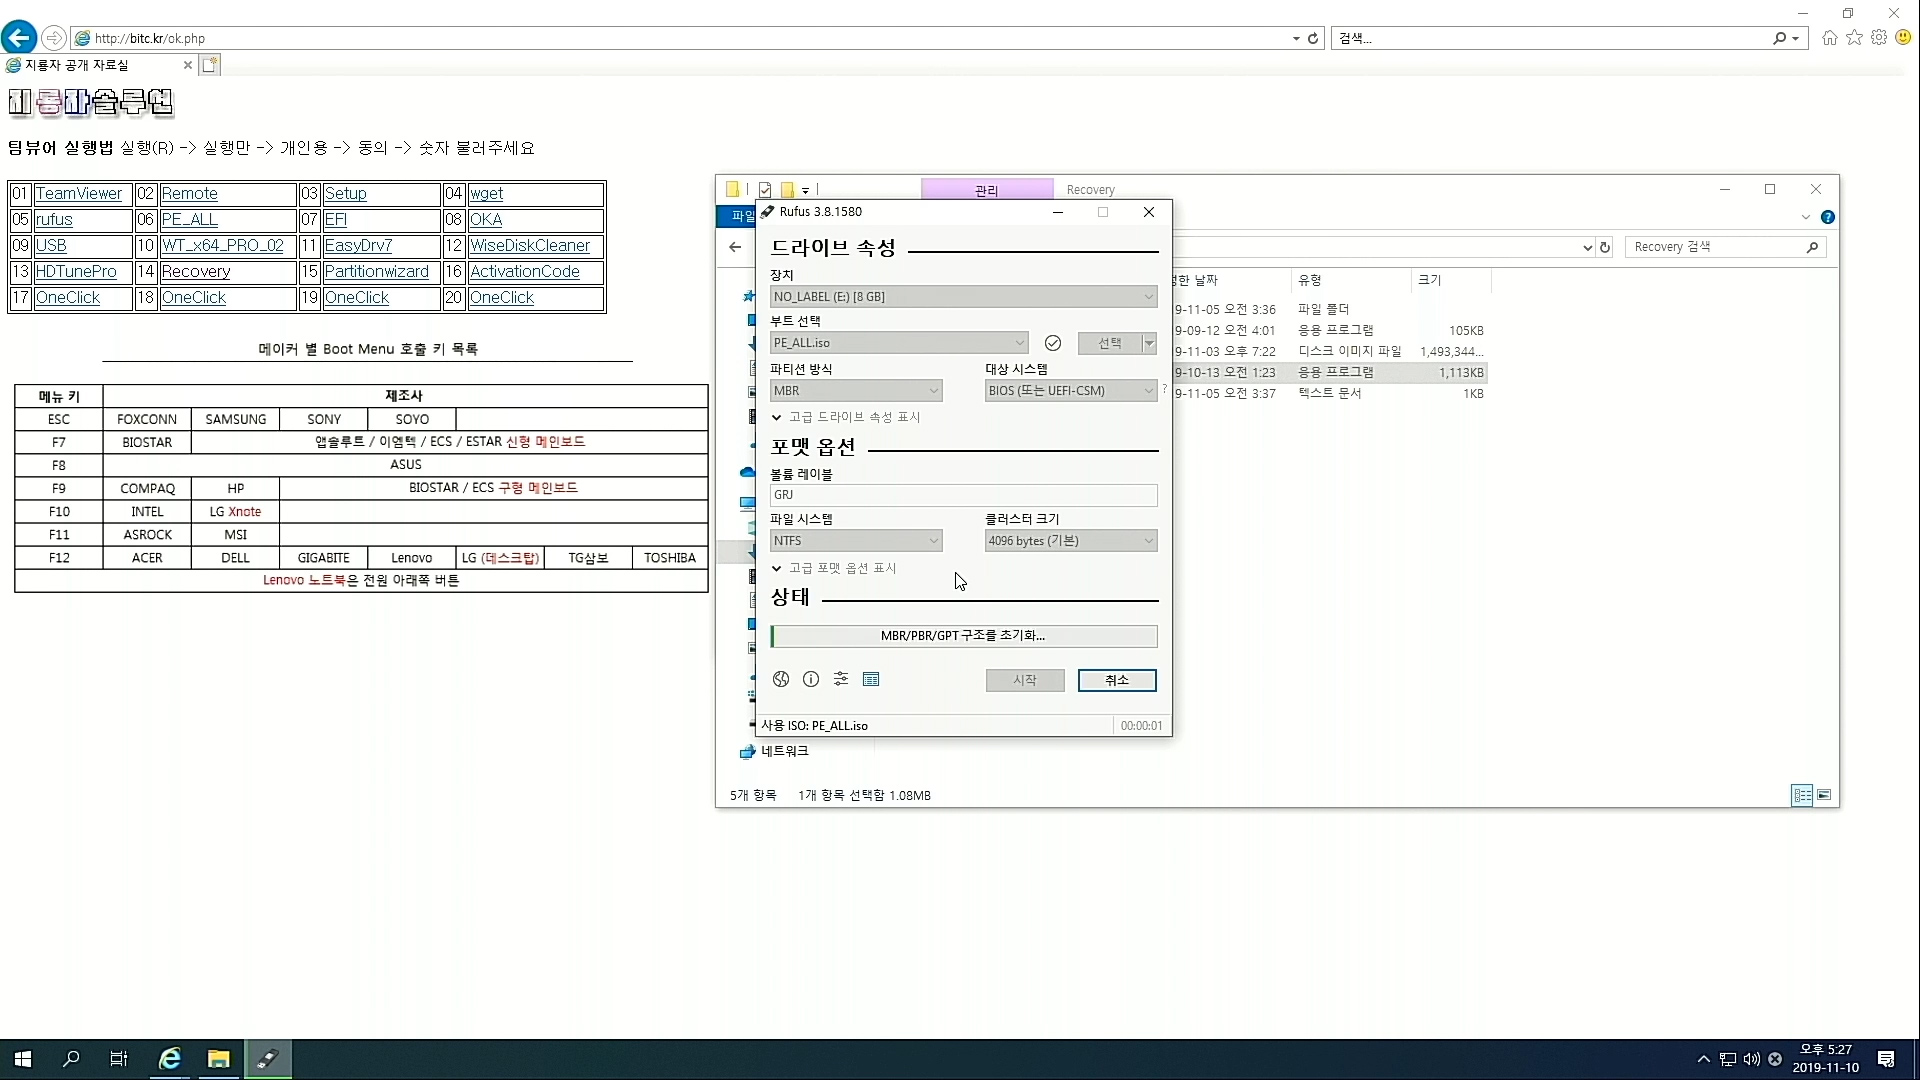Click the 취소 cancel button in Rufus
The height and width of the screenshot is (1080, 1920).
pyautogui.click(x=1117, y=680)
